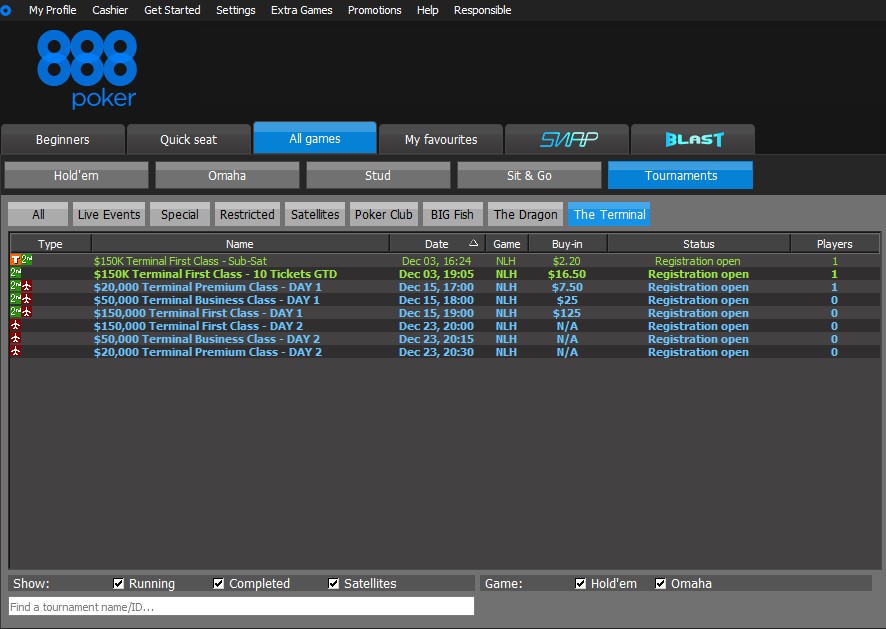This screenshot has height=629, width=886.
Task: Click the airplane icon on $20,000 Premium Class DAY 2
Action: pos(15,352)
